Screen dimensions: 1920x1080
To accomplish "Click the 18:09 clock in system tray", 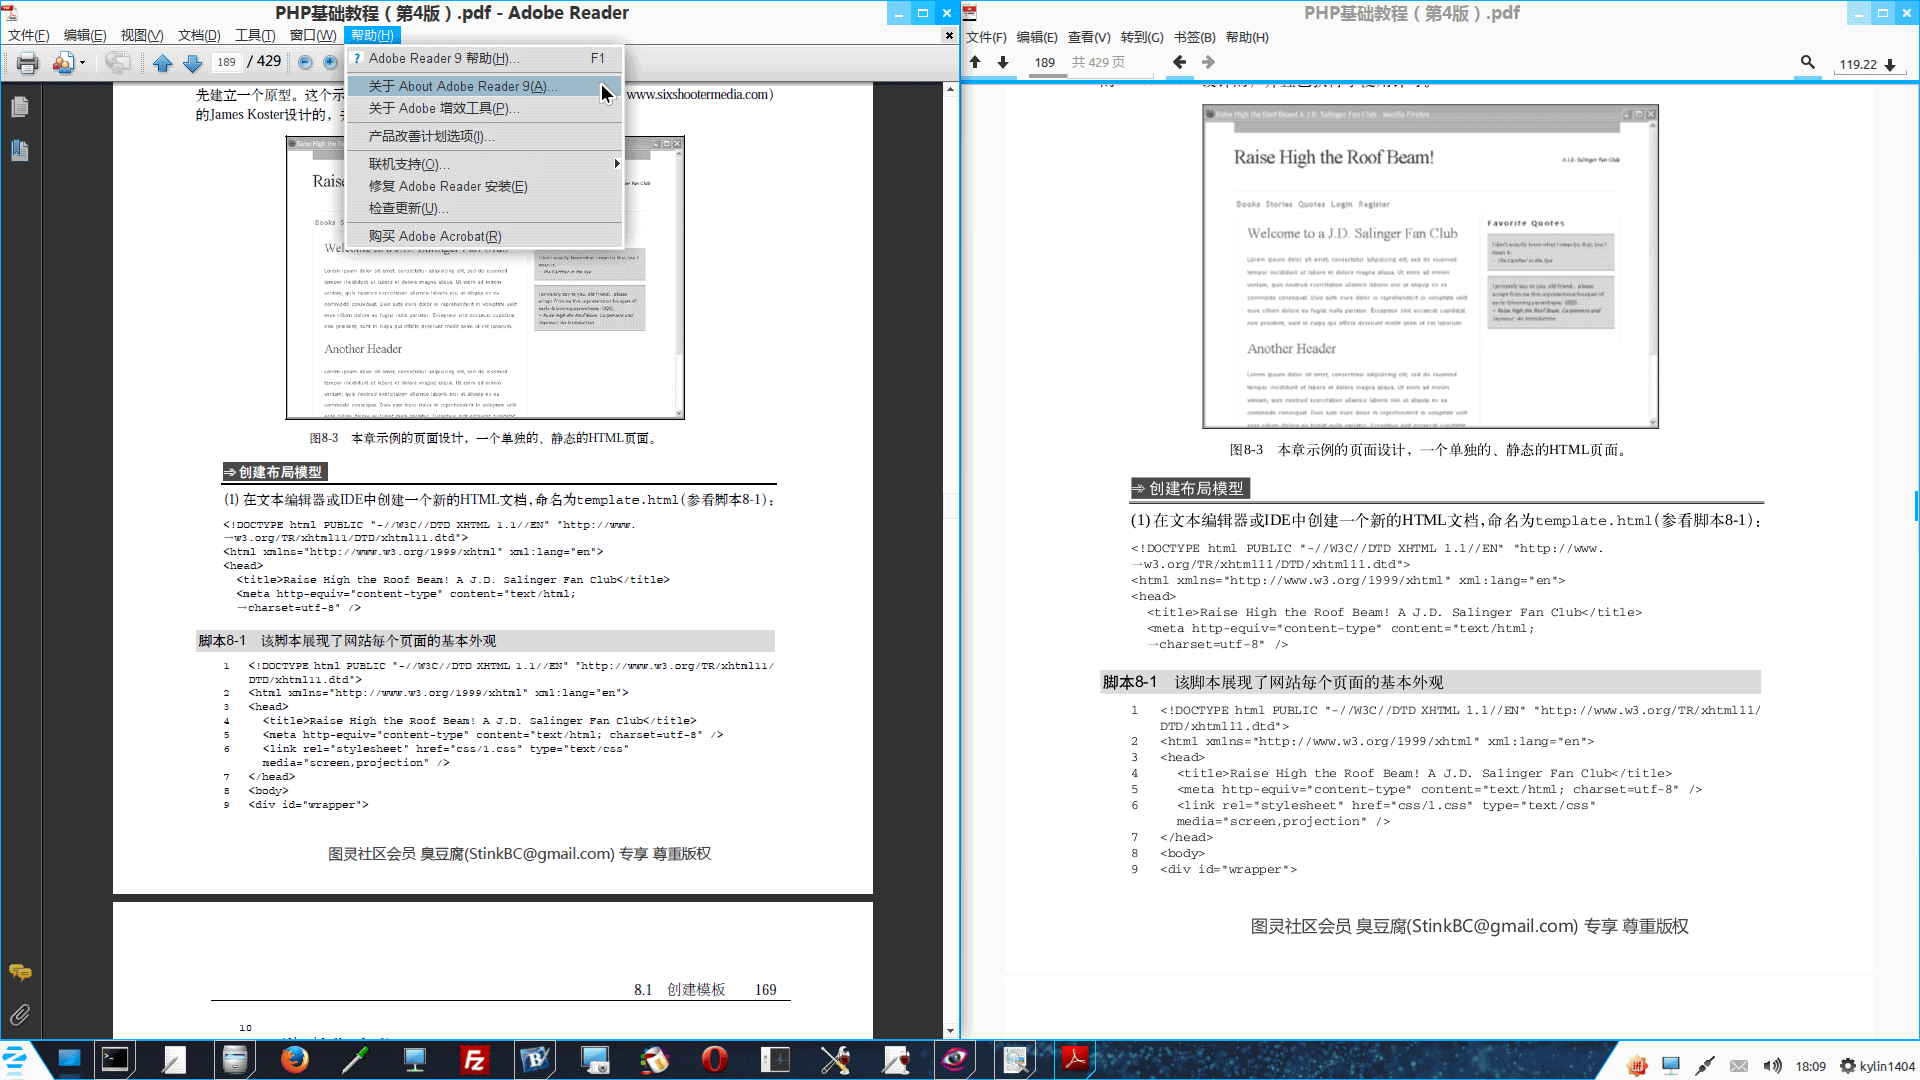I will coord(1810,1066).
